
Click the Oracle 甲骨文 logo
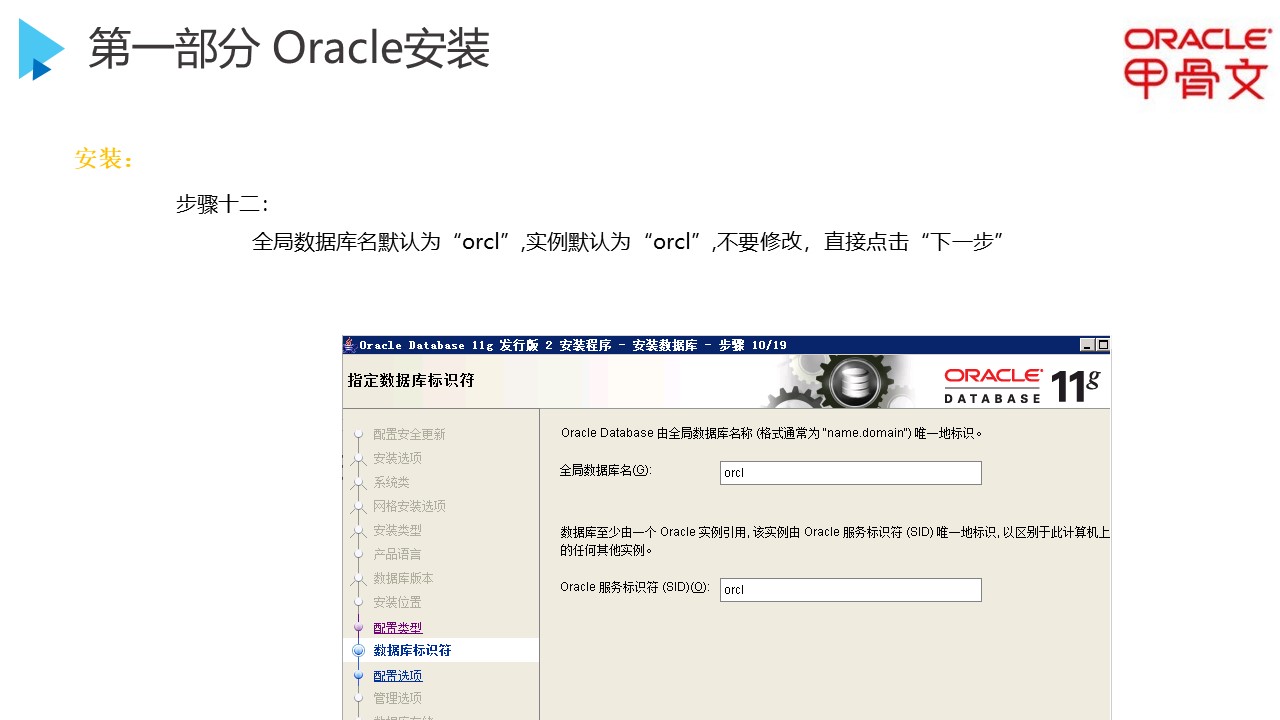pyautogui.click(x=1196, y=64)
